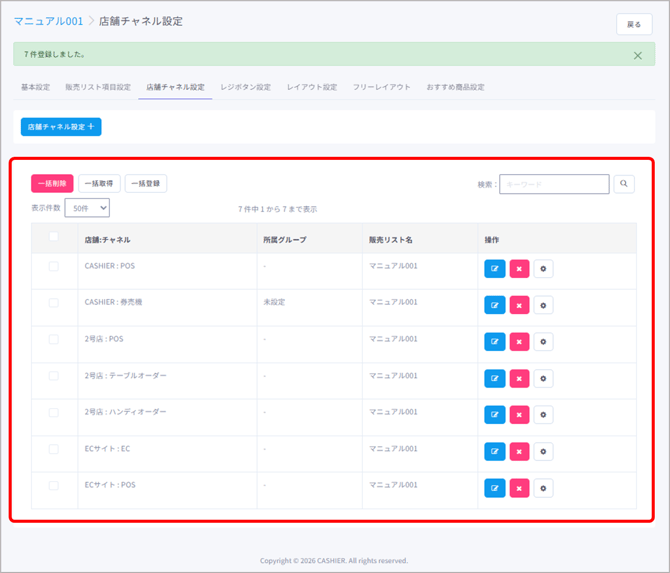The height and width of the screenshot is (573, 670).
Task: Toggle the select-all checkbox in table header
Action: point(54,237)
